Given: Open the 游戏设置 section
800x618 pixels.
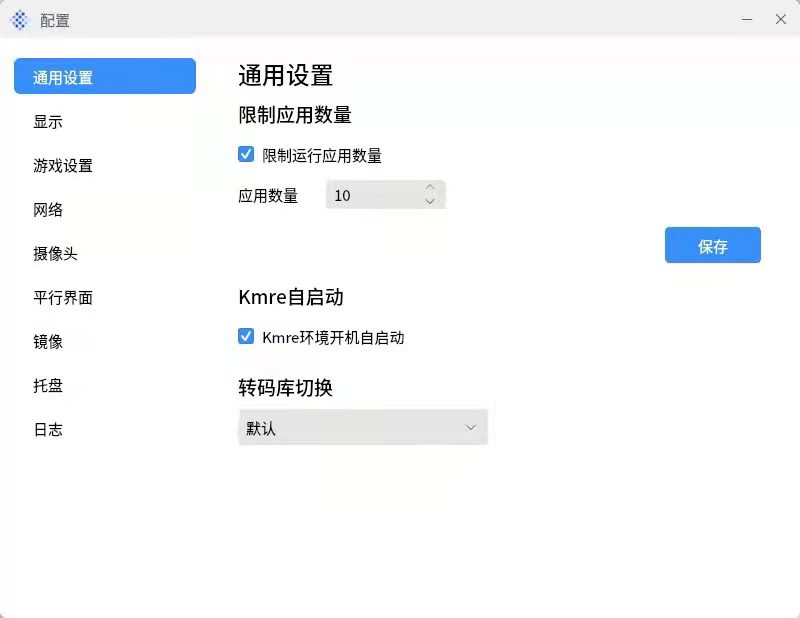Looking at the screenshot, I should (x=62, y=165).
